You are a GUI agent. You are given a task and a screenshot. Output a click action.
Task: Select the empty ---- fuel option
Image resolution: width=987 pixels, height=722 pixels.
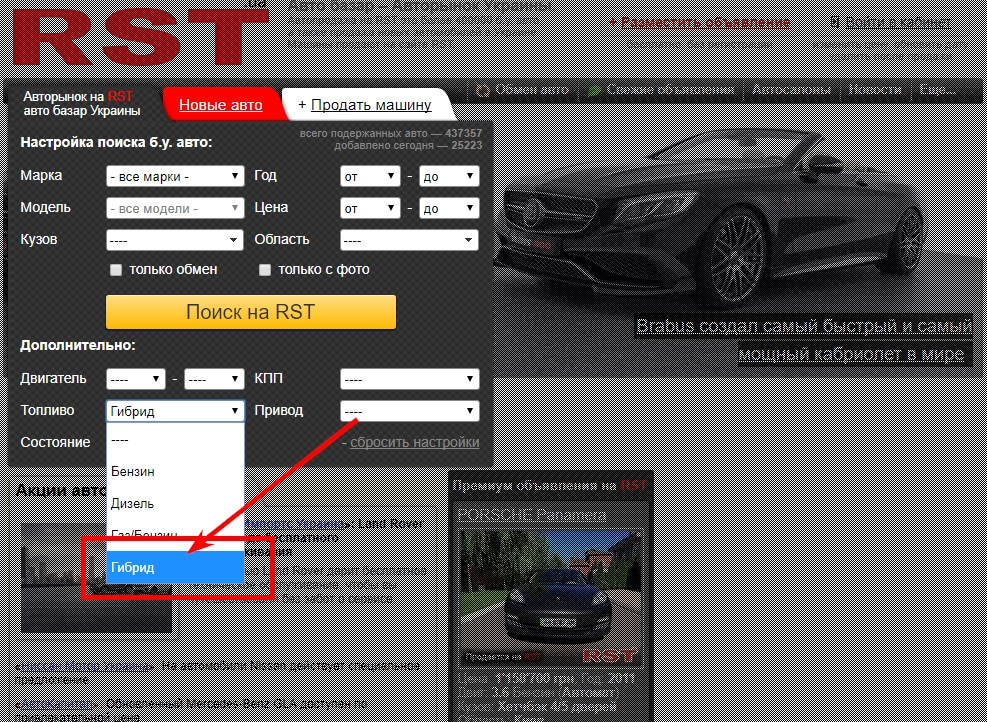coord(175,440)
